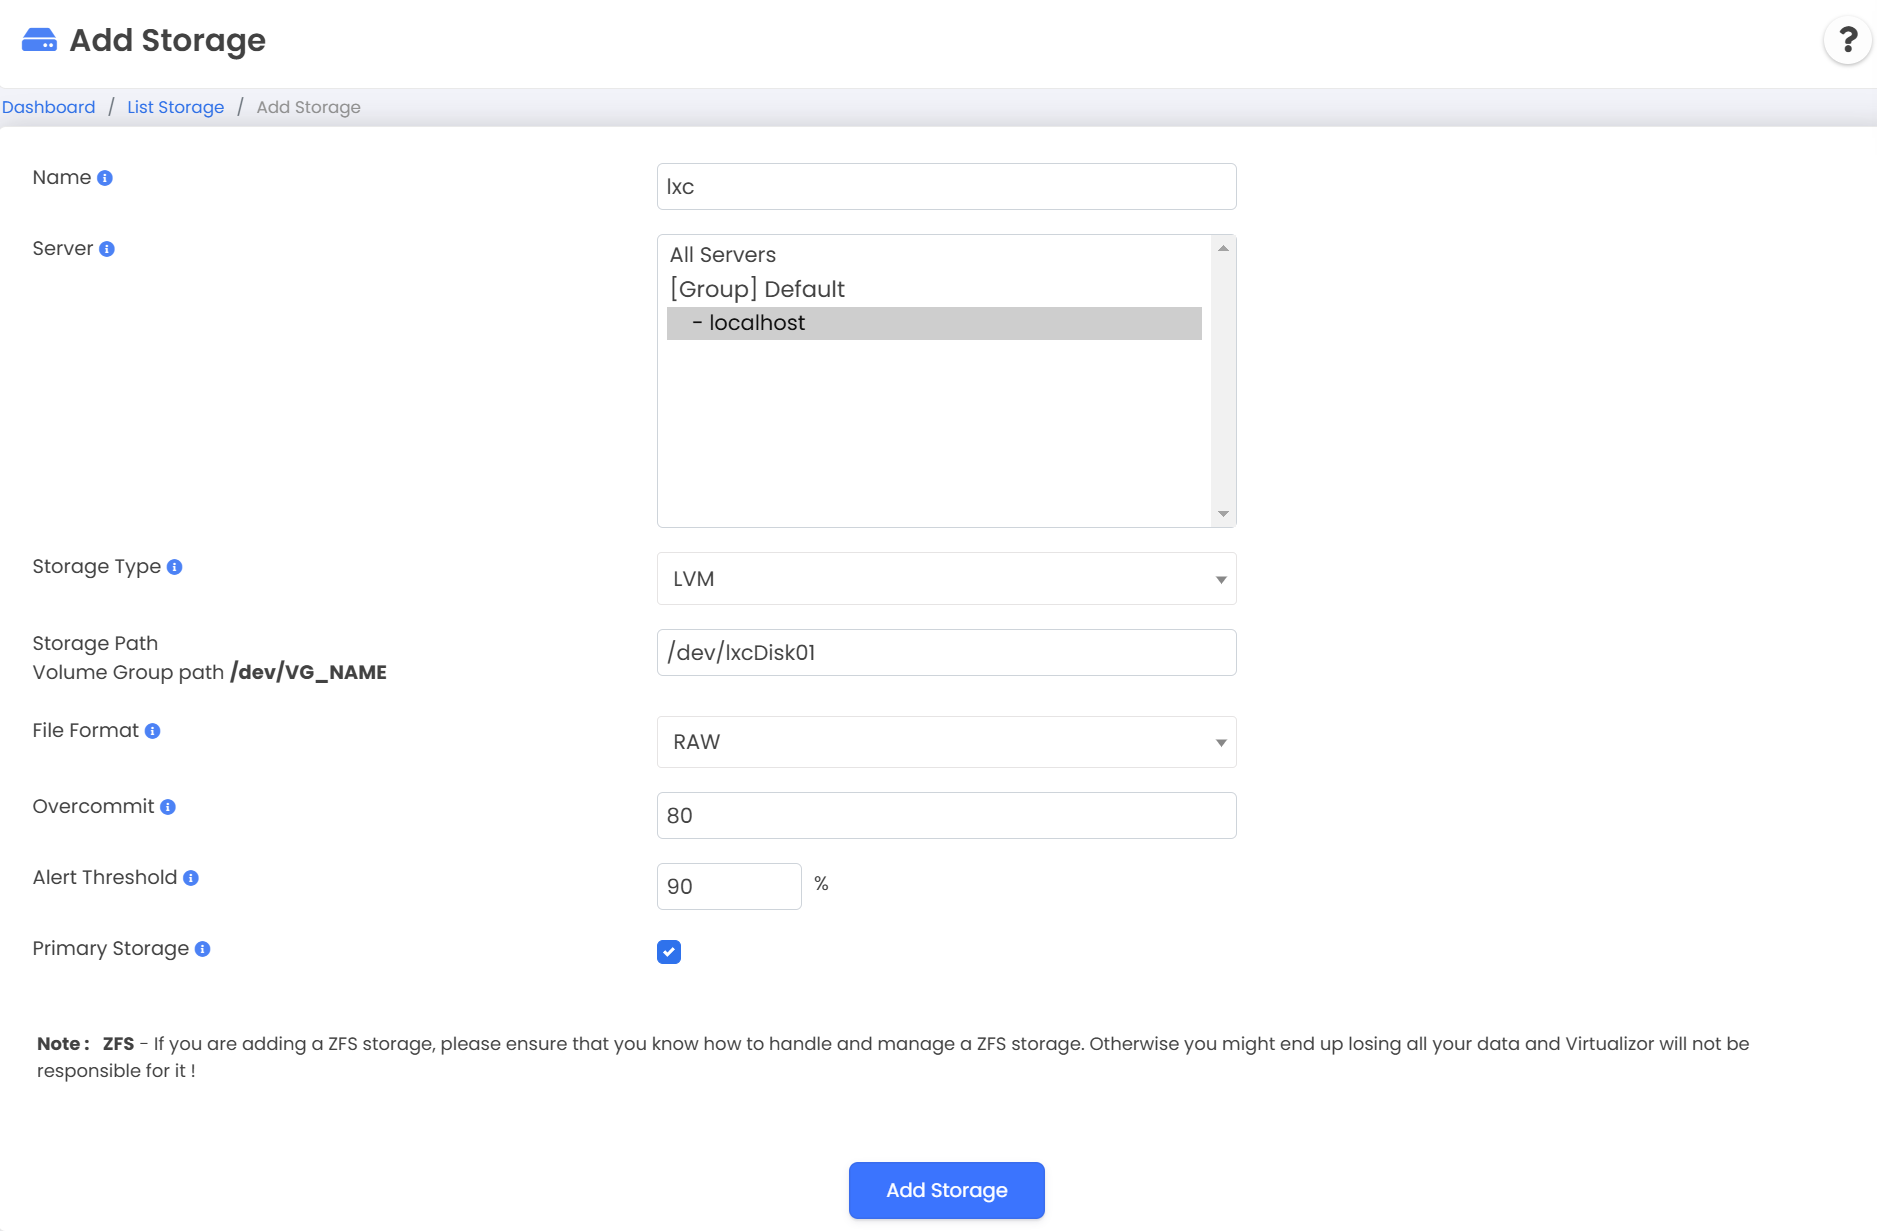Image resolution: width=1877 pixels, height=1231 pixels.
Task: Select All Servers in server list
Action: coord(723,255)
